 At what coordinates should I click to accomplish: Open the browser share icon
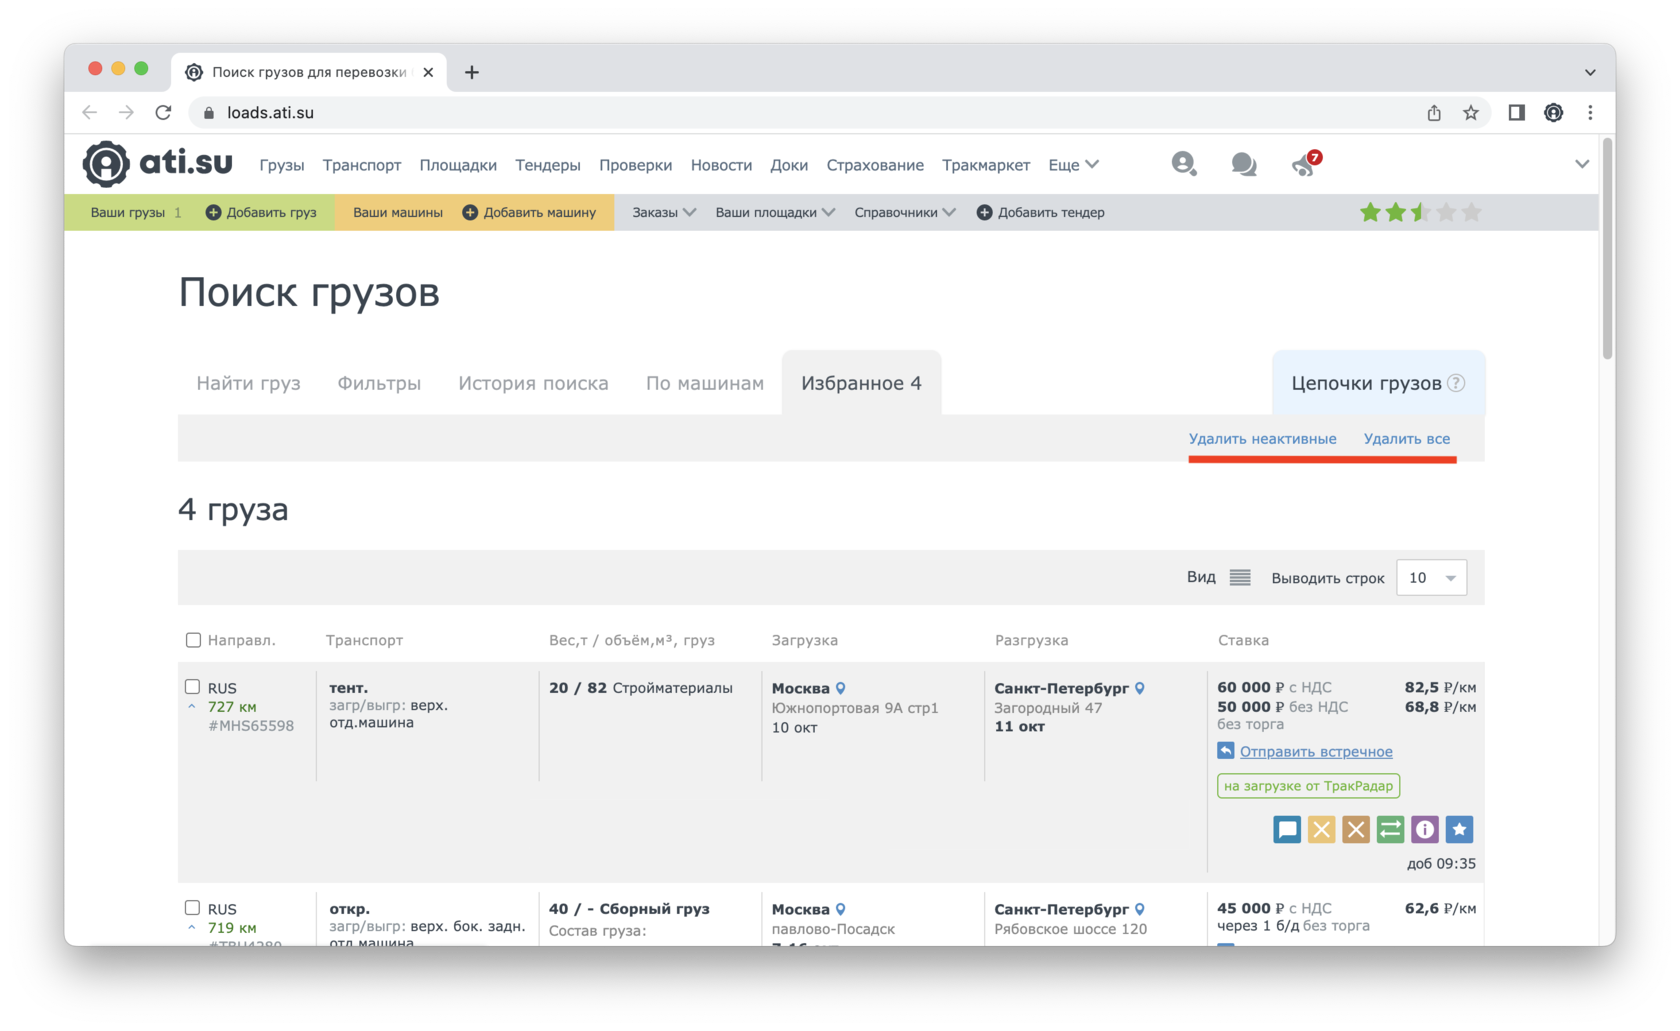pyautogui.click(x=1434, y=113)
